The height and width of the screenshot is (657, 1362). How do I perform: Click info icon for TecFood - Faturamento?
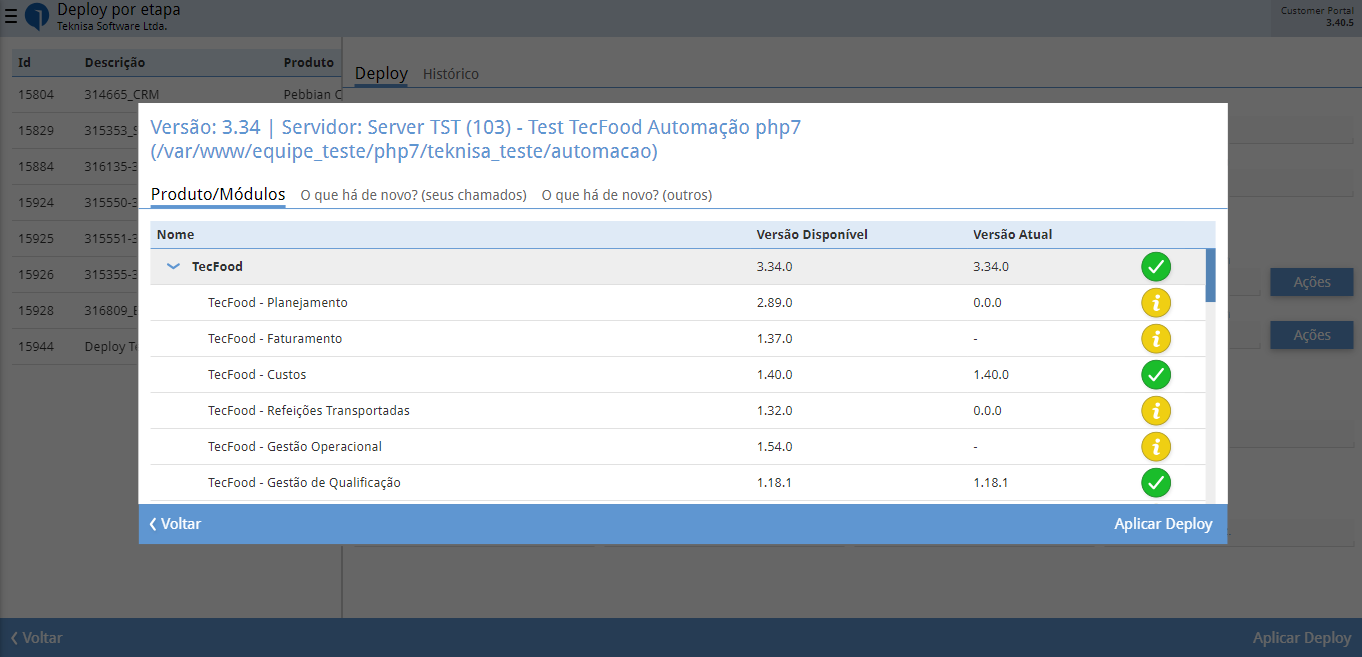(x=1156, y=339)
